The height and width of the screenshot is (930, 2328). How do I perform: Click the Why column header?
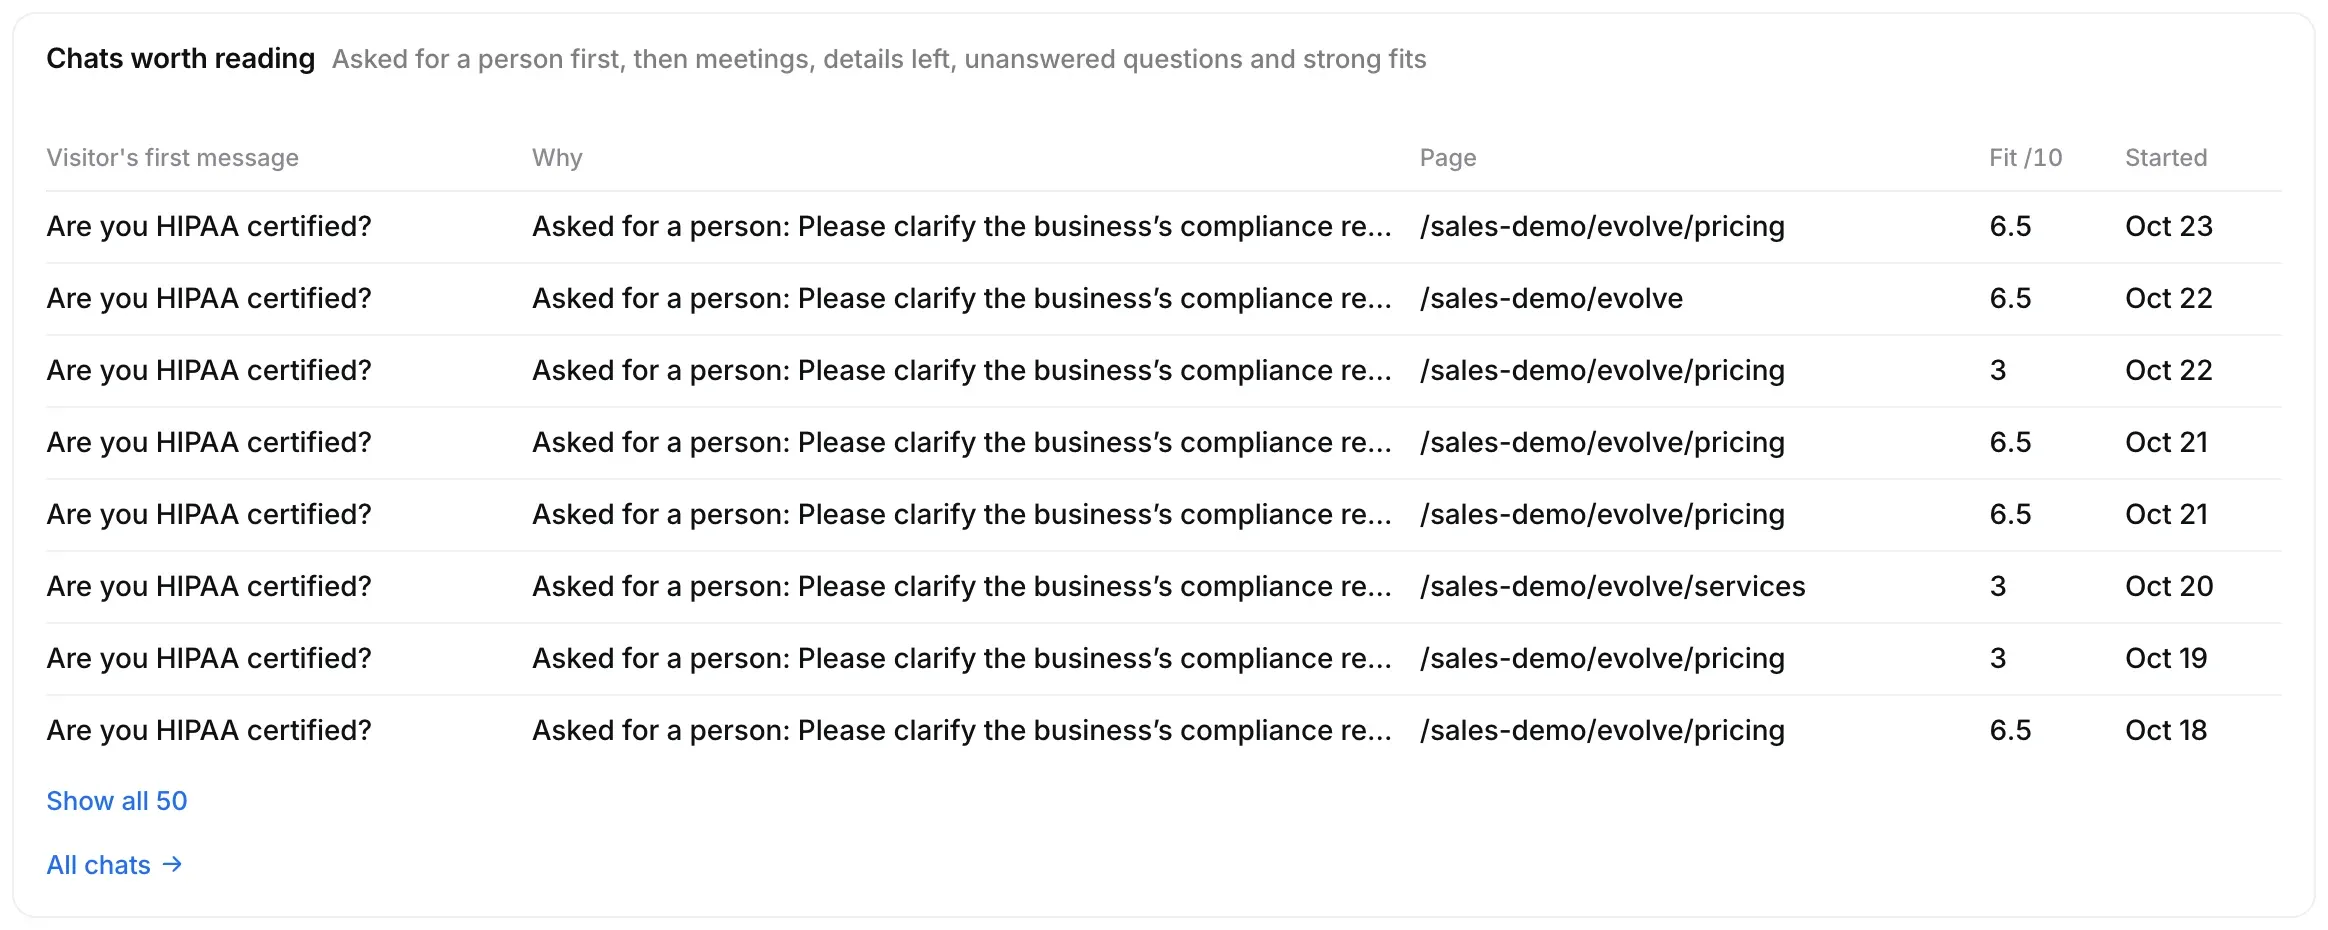click(x=557, y=158)
